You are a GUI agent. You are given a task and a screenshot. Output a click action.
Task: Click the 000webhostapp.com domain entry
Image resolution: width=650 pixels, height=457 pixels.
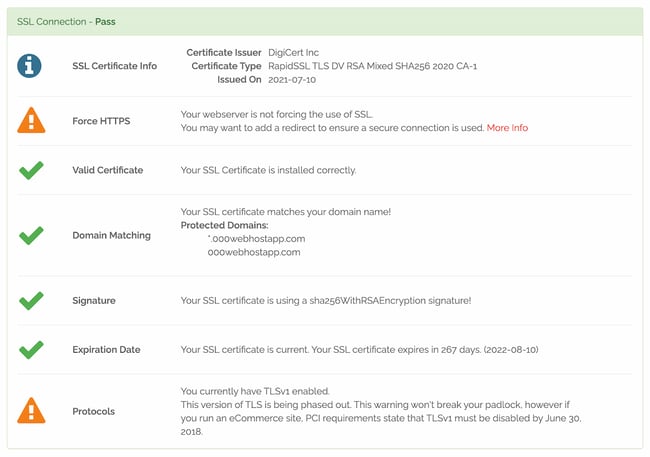tap(253, 253)
